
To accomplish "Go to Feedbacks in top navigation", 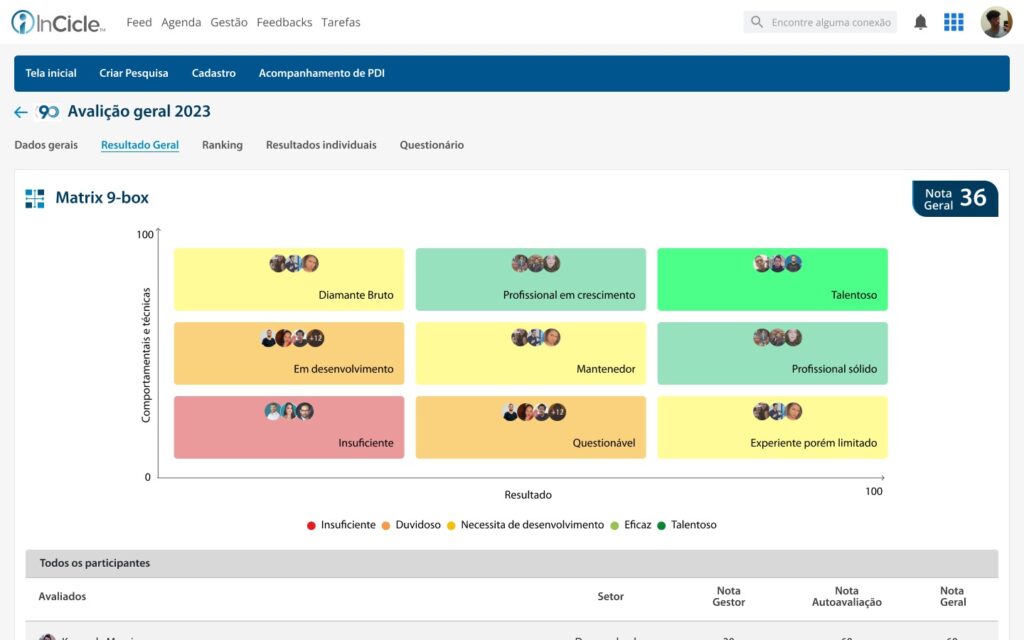I will 284,22.
